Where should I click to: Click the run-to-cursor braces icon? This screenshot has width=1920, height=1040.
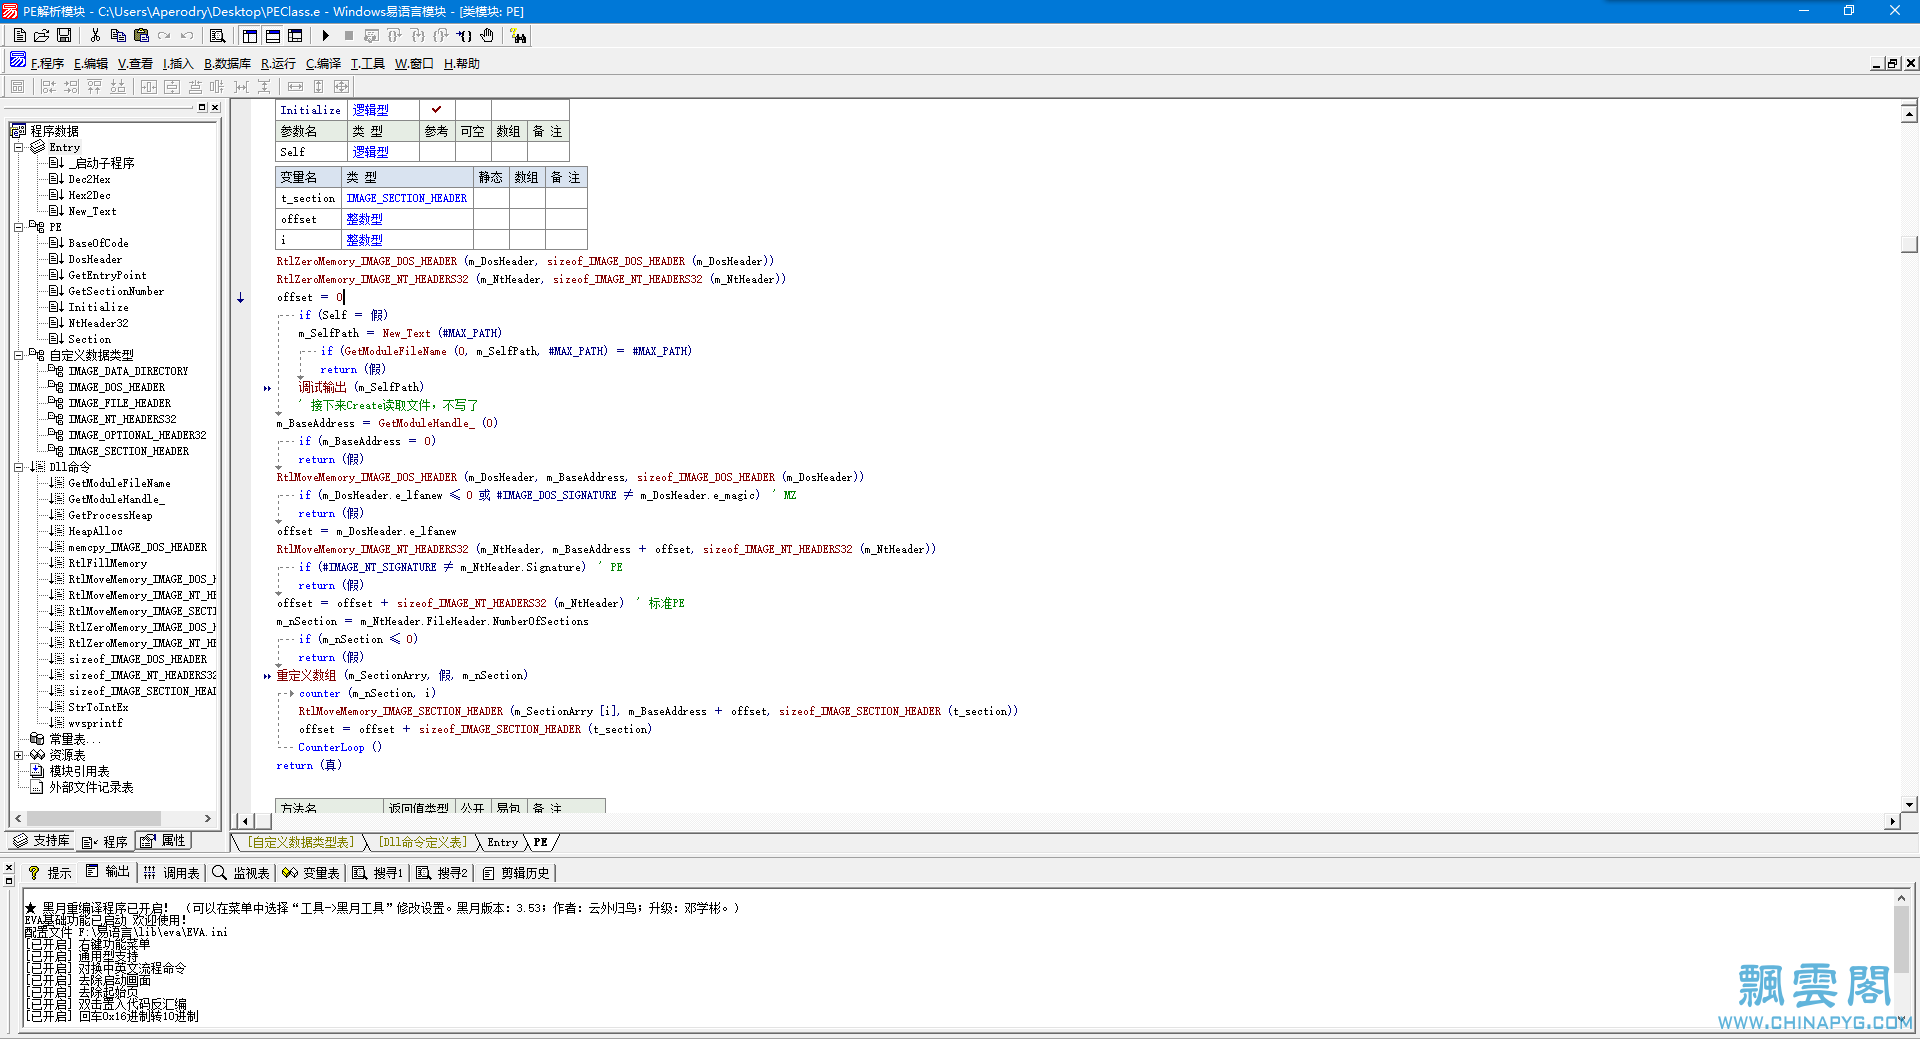(x=464, y=36)
